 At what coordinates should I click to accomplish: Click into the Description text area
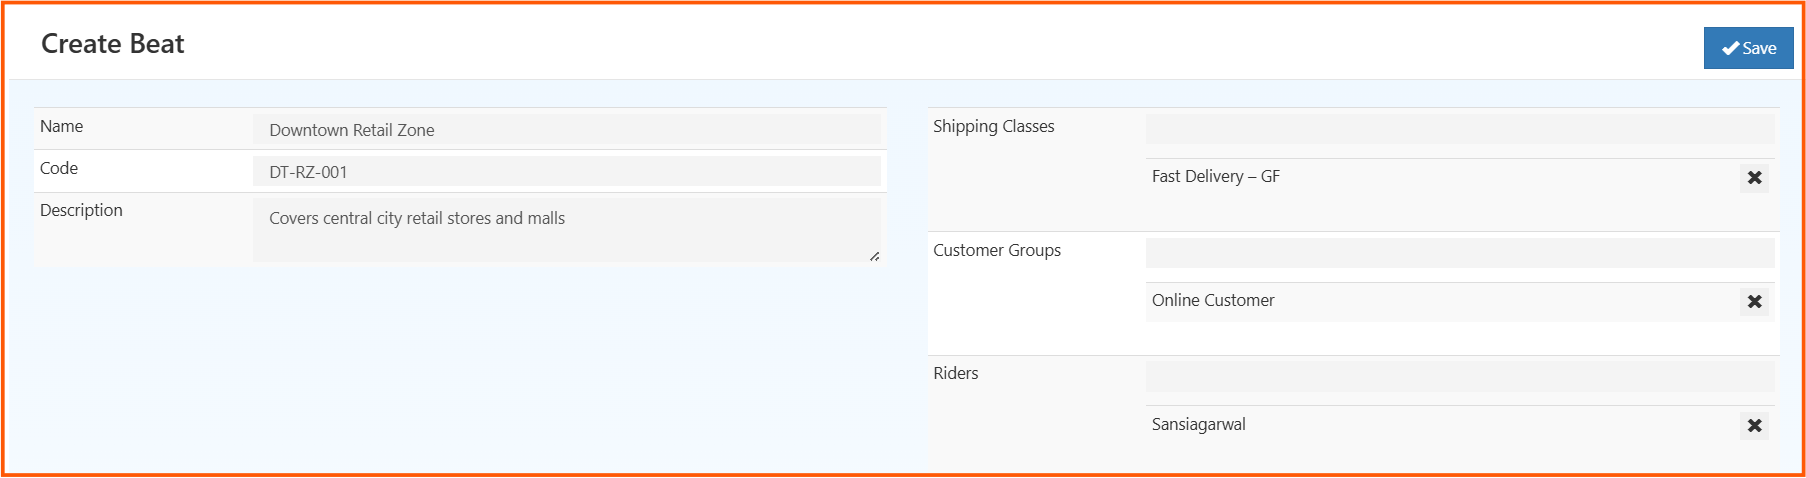pyautogui.click(x=566, y=229)
